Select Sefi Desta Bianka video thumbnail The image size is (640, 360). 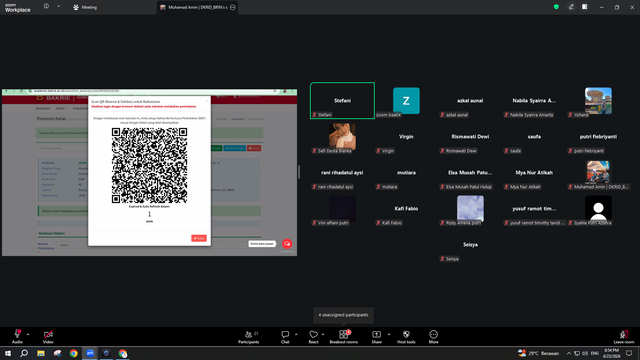point(342,136)
